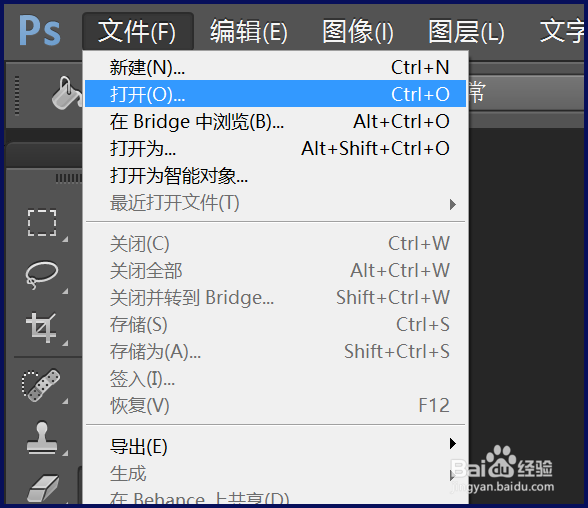The image size is (588, 508).
Task: Select the Clone Stamp tool
Action: click(42, 438)
